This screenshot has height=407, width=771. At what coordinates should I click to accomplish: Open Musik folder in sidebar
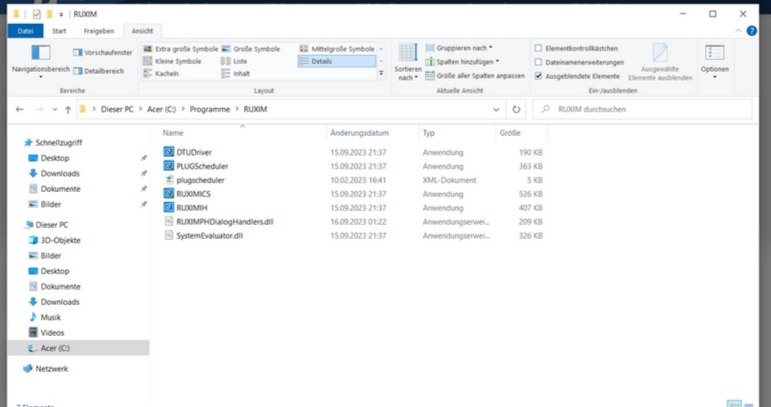tap(50, 317)
